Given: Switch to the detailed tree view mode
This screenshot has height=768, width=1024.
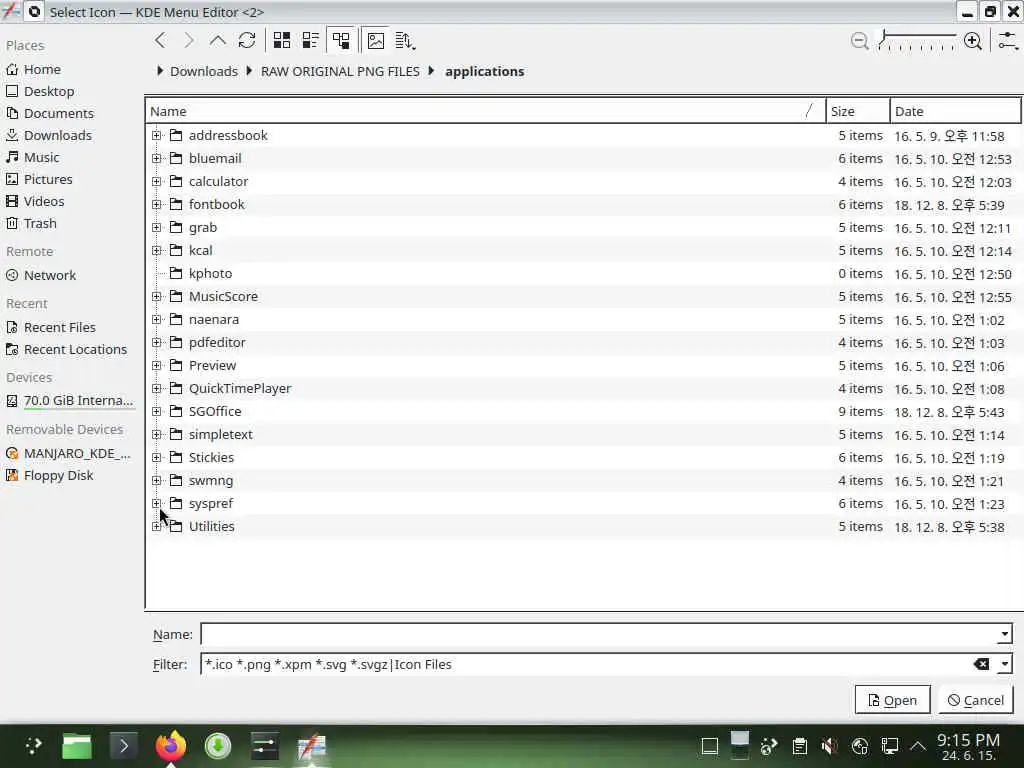Looking at the screenshot, I should click(341, 40).
